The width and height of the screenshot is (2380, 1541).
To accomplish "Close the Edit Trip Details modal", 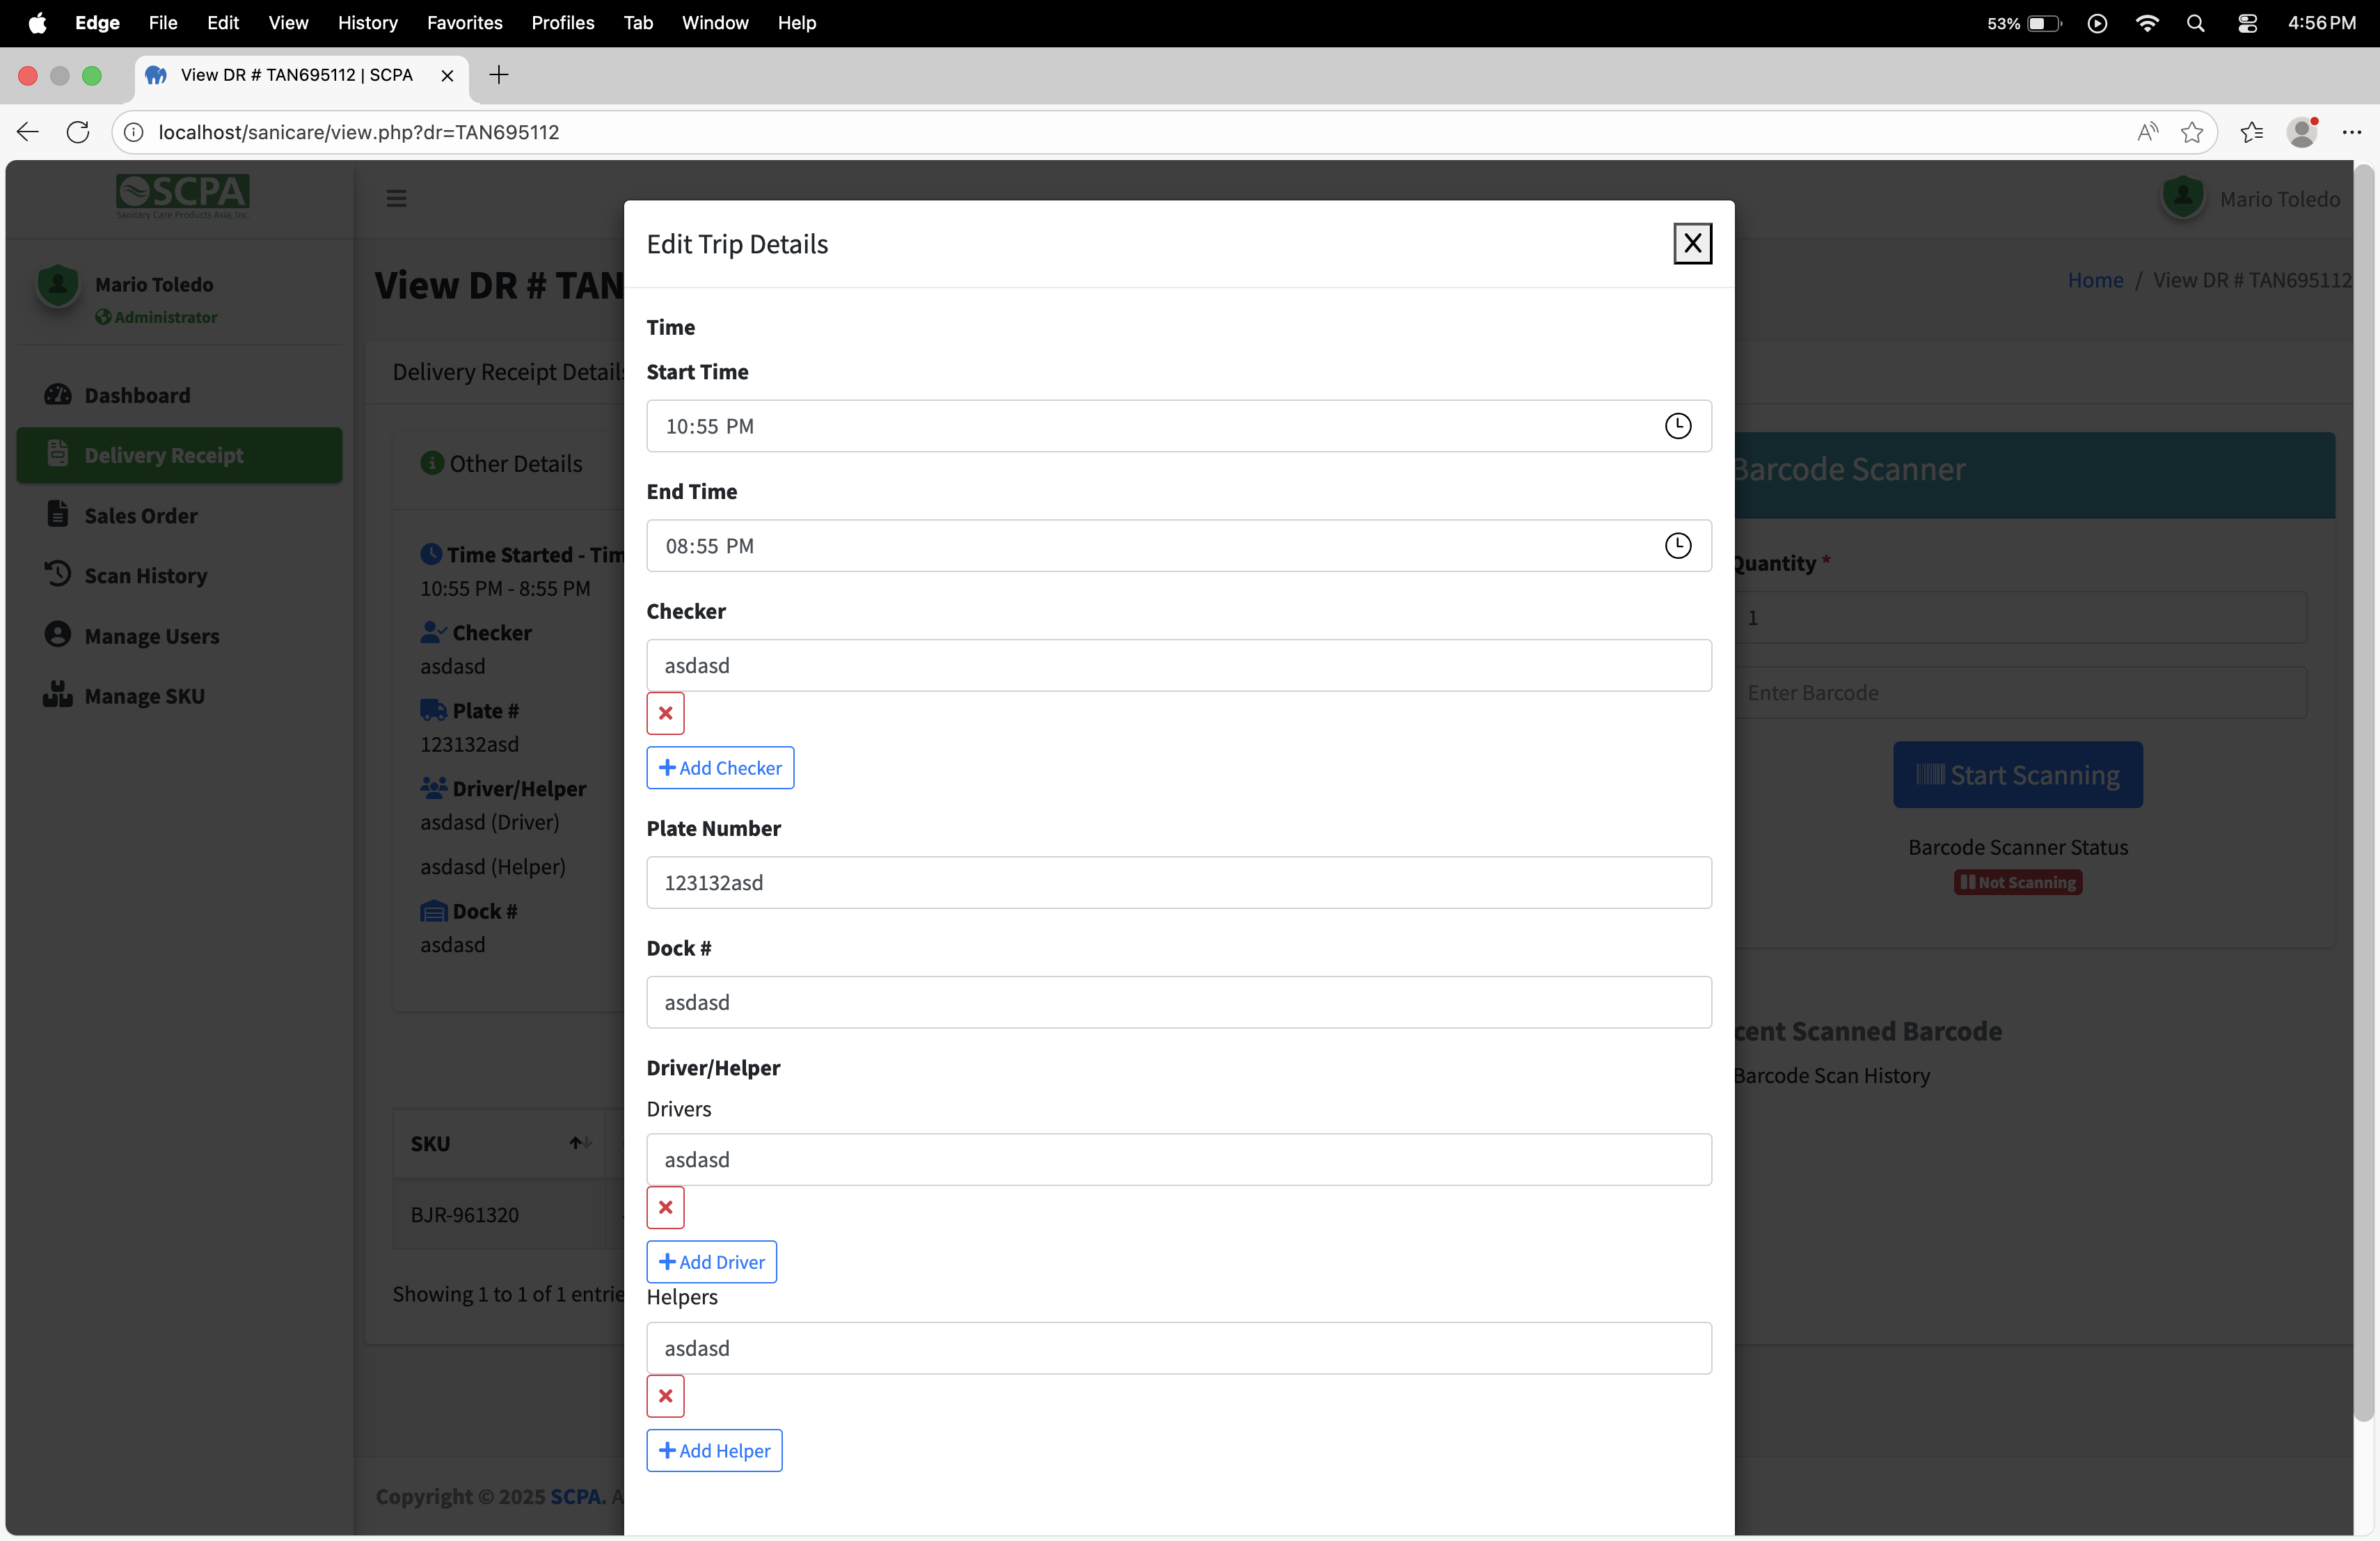I will (1692, 243).
